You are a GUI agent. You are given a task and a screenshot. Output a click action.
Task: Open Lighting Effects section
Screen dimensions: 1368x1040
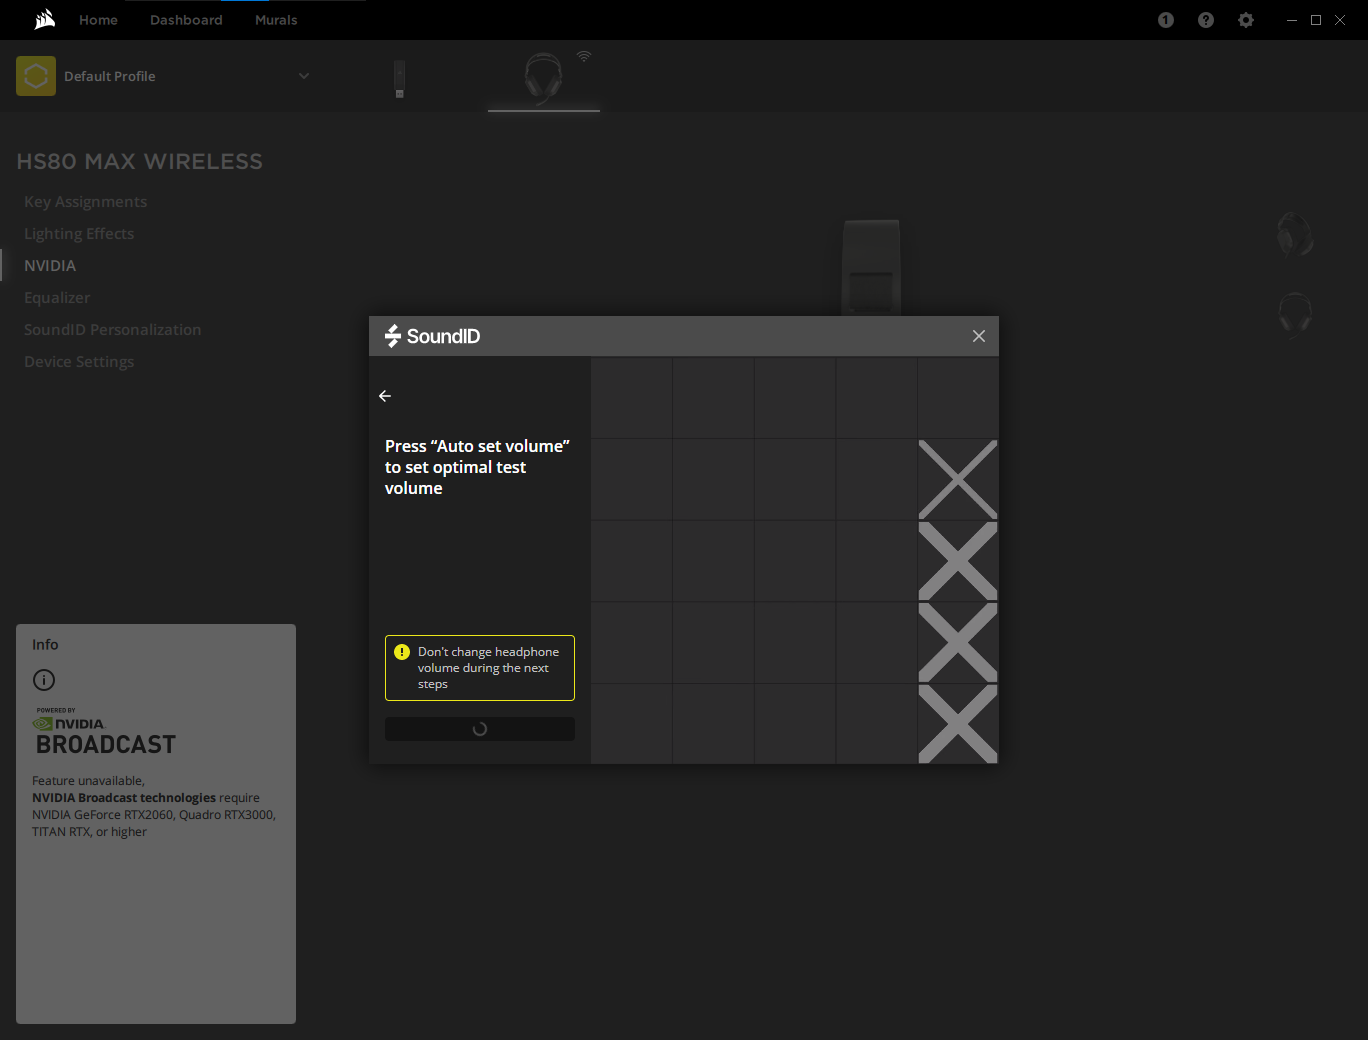click(79, 234)
